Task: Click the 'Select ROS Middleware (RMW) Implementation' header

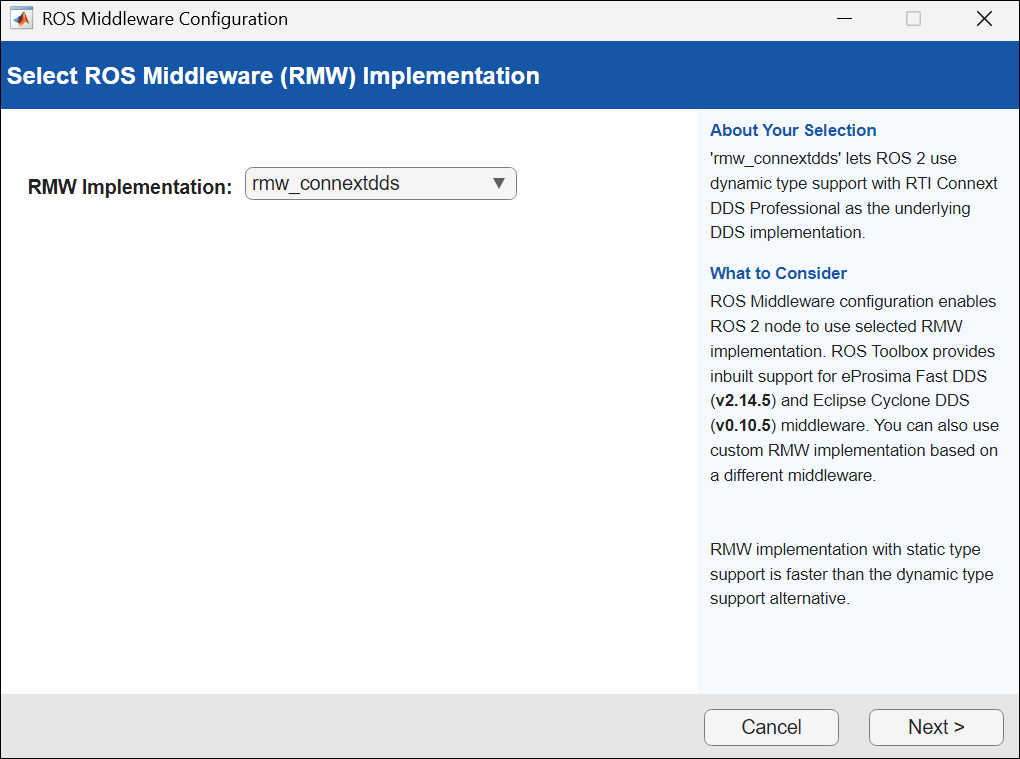Action: [273, 76]
